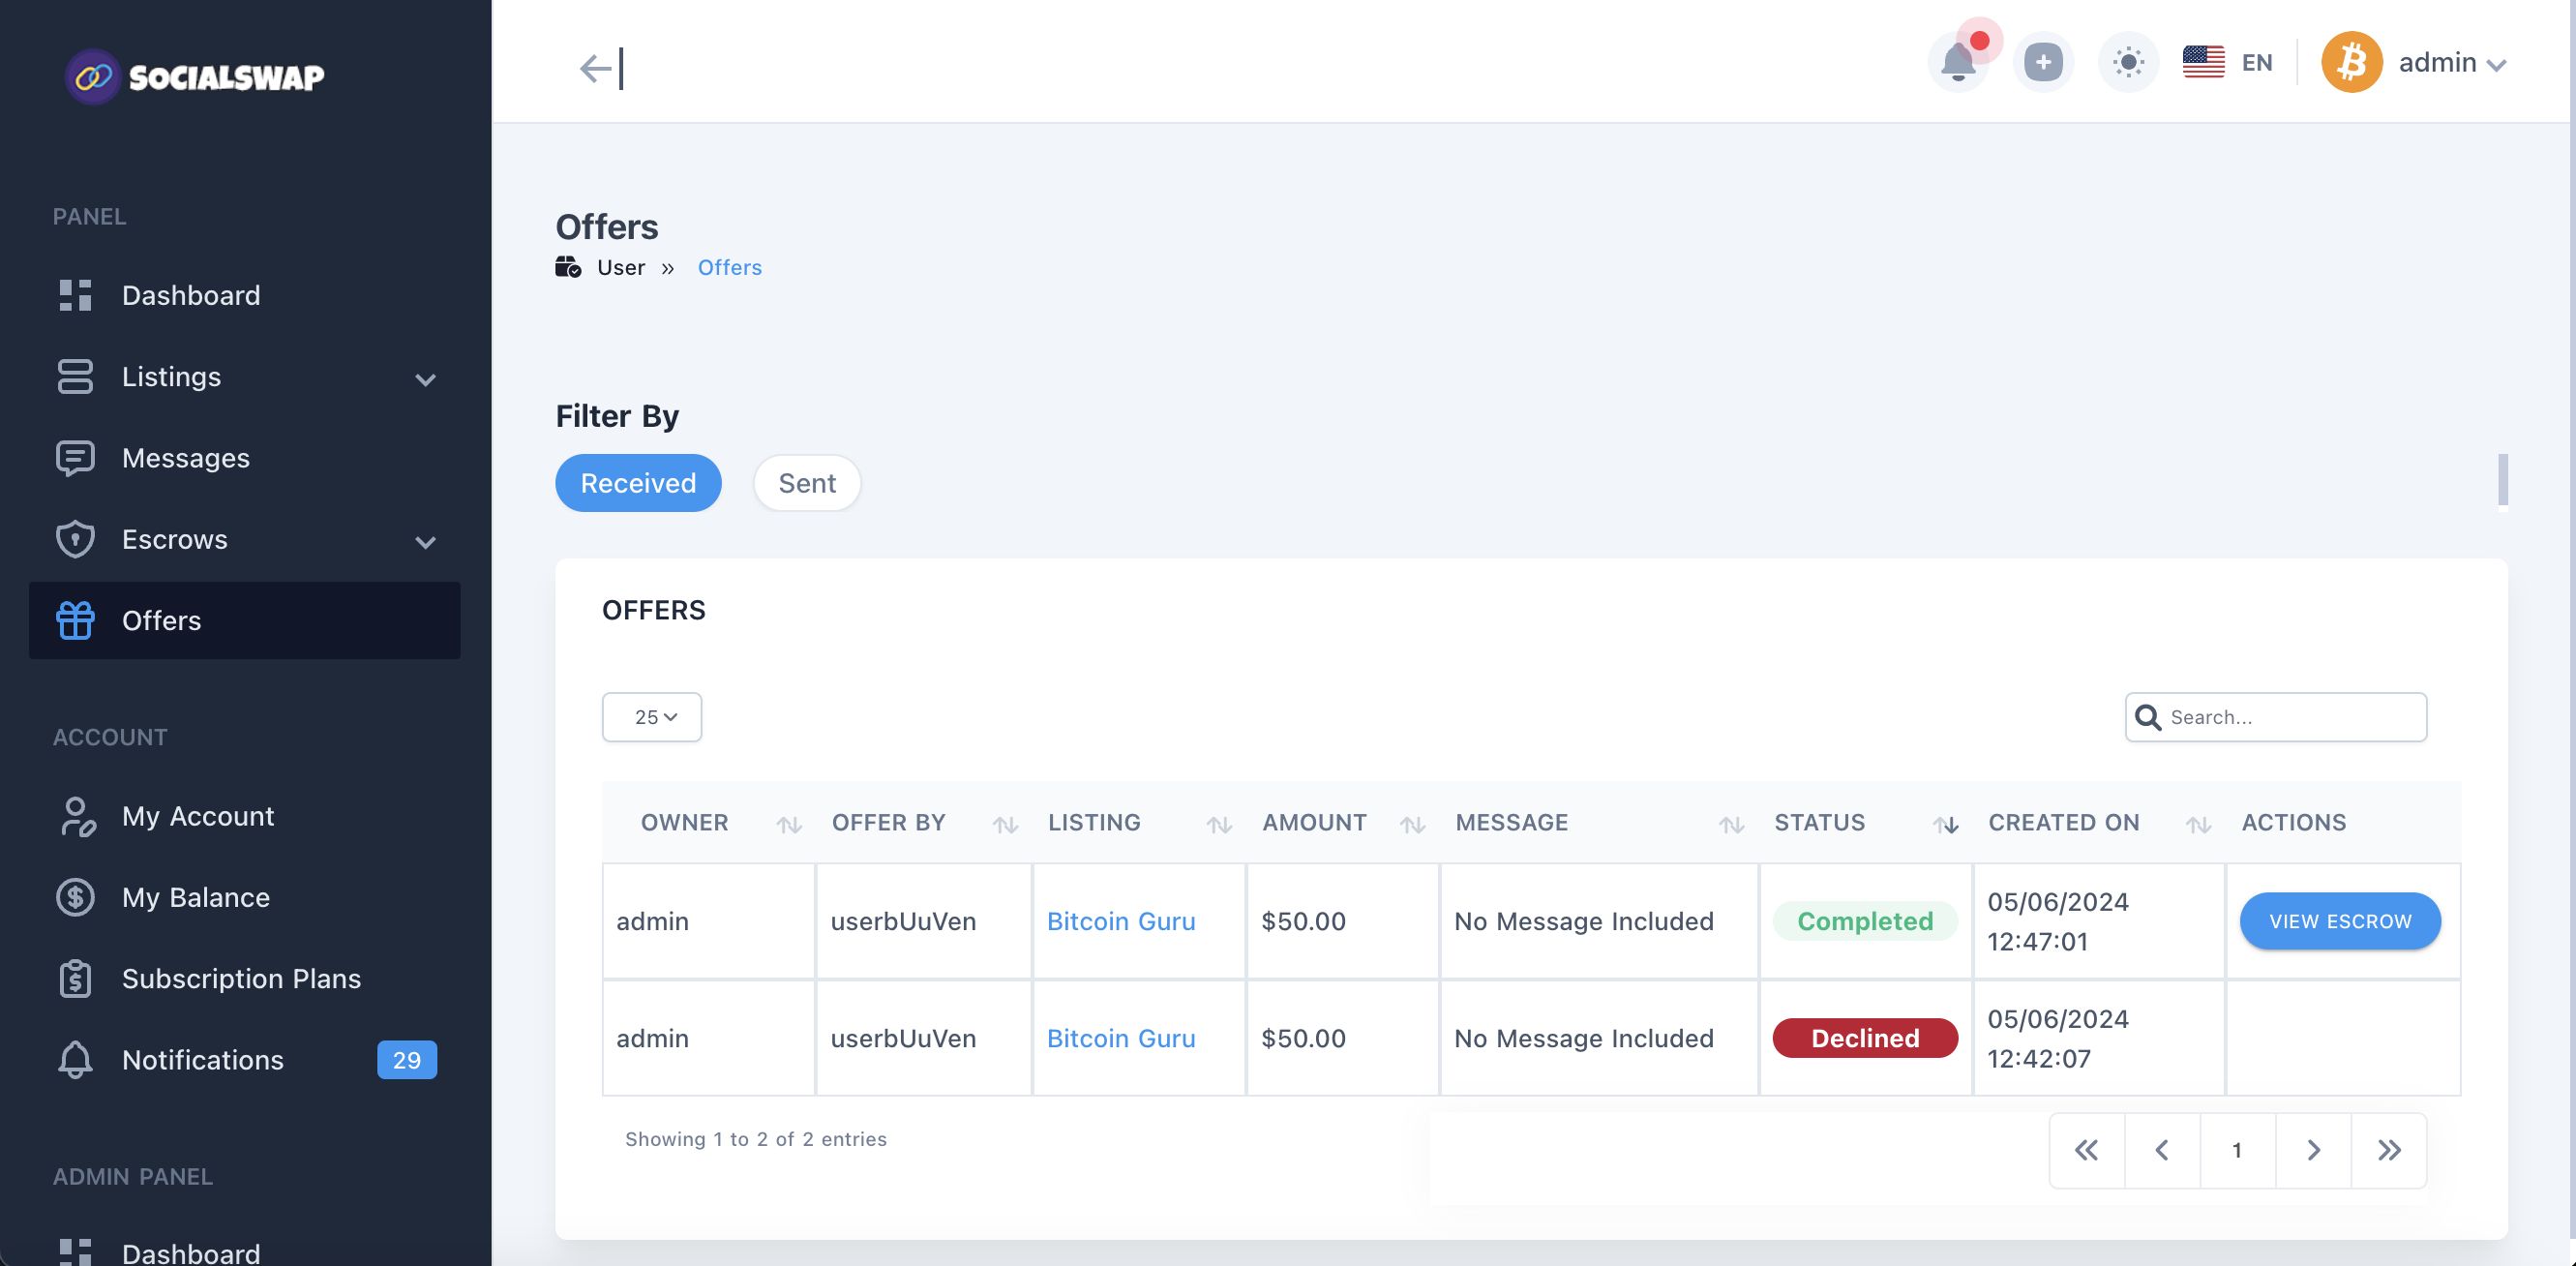Open the Subscription Plans menu item
Viewport: 2576px width, 1266px height.
click(x=244, y=978)
